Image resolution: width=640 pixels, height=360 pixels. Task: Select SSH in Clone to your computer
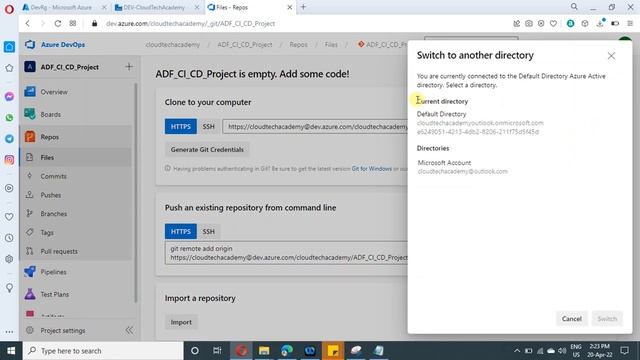click(x=208, y=127)
